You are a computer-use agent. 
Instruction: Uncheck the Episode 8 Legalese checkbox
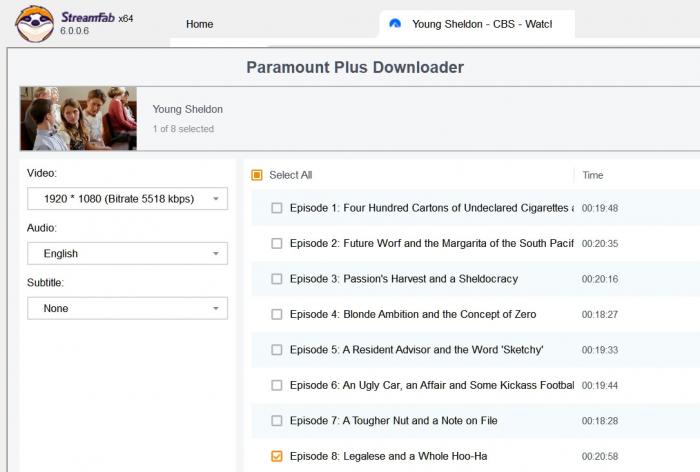pos(277,456)
